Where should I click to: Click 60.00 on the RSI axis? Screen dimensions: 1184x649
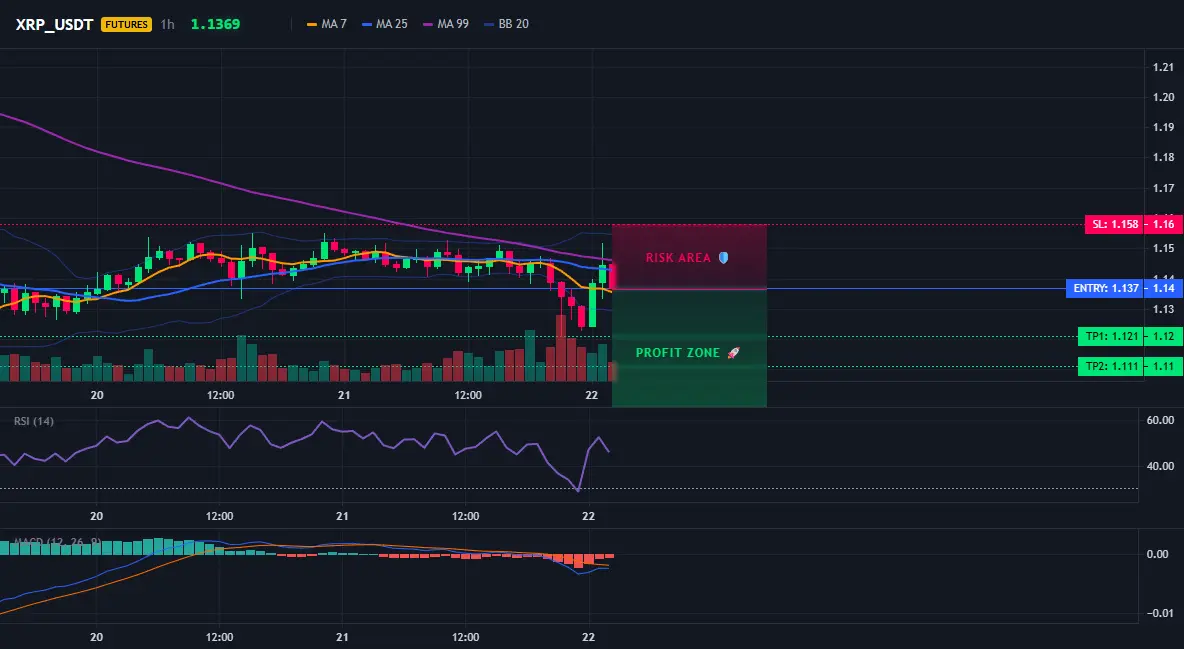click(x=1161, y=420)
